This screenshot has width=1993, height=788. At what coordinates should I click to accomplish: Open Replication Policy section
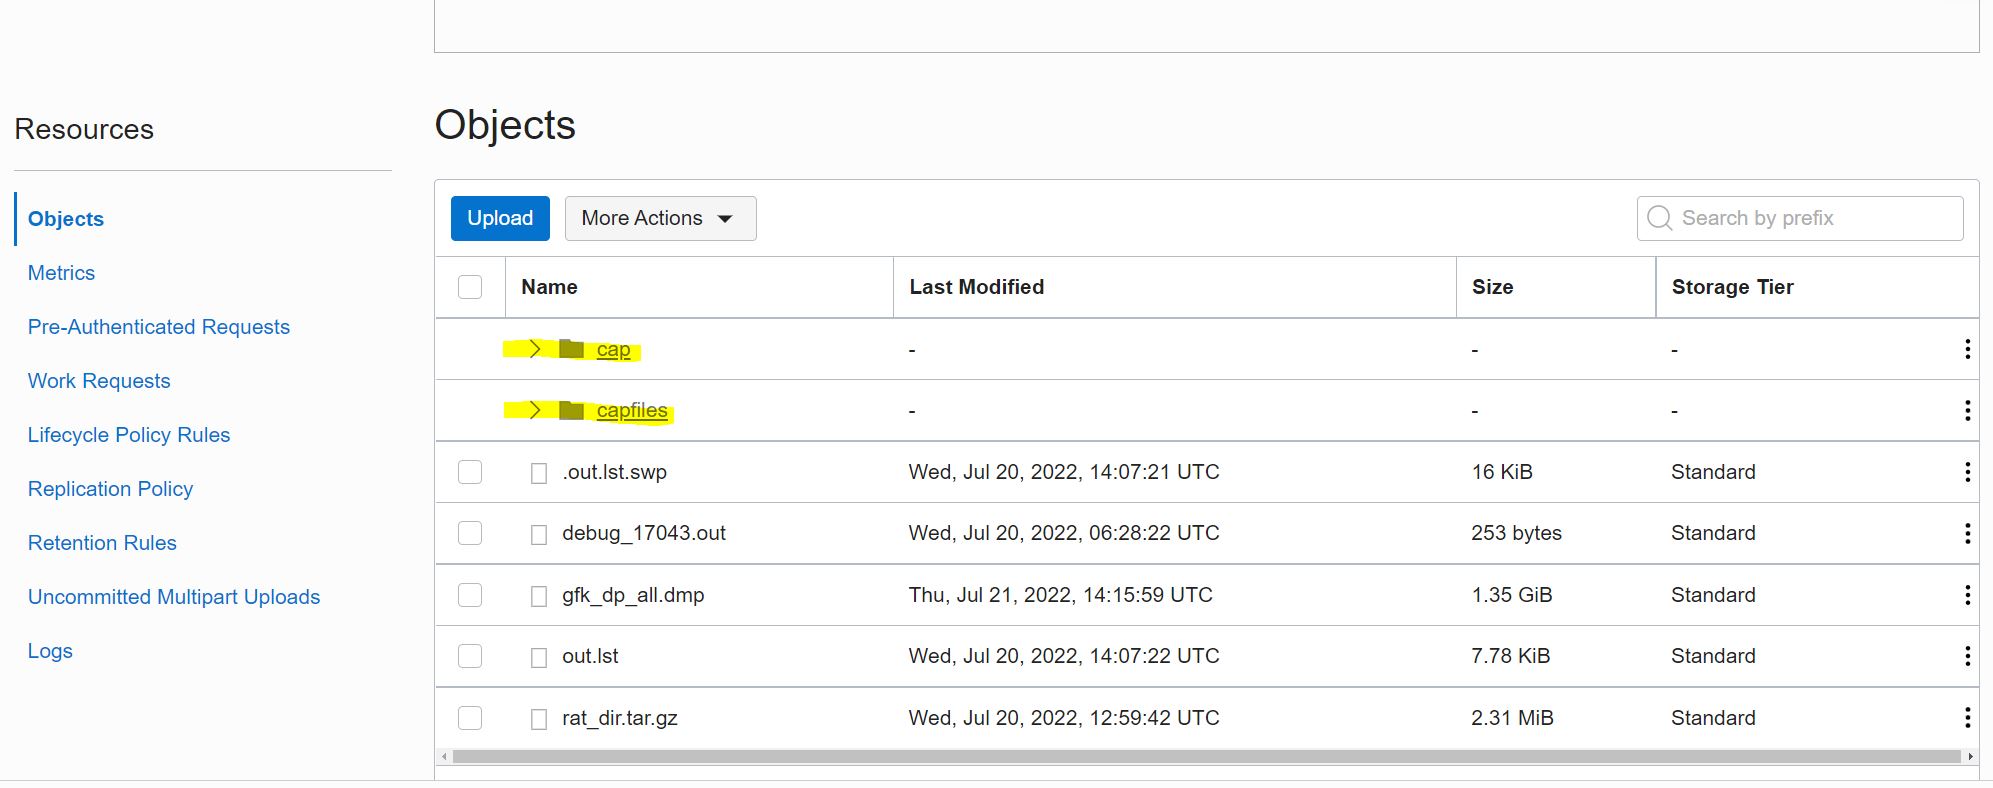(110, 489)
